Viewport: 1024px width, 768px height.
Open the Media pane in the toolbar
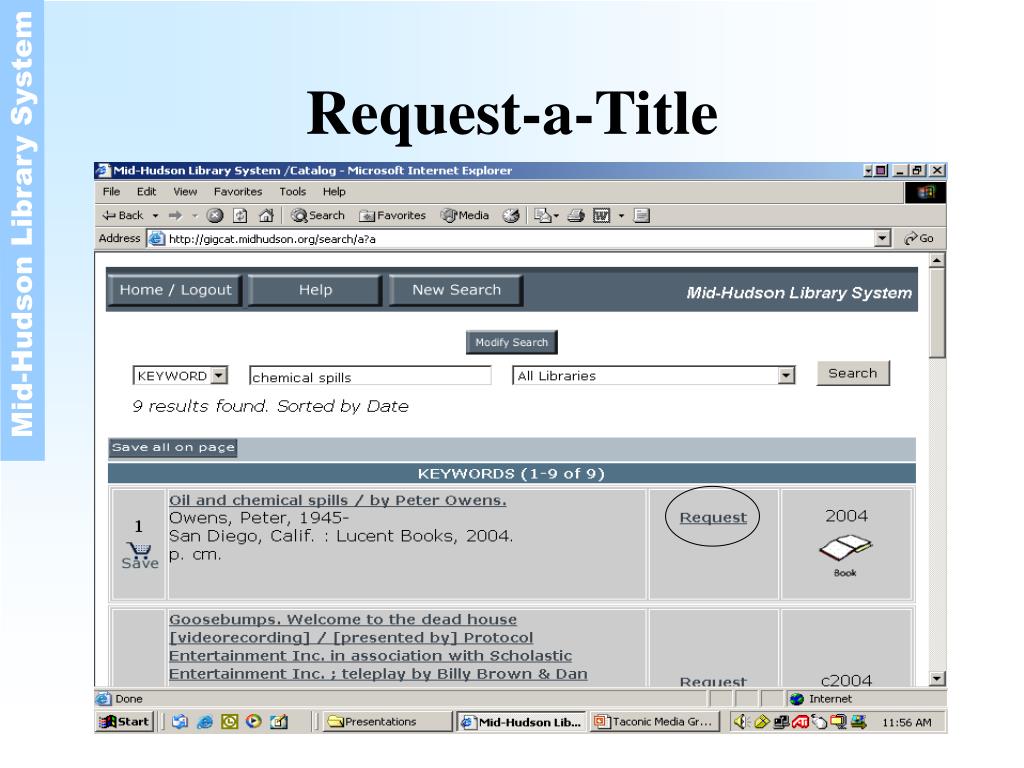[x=465, y=216]
